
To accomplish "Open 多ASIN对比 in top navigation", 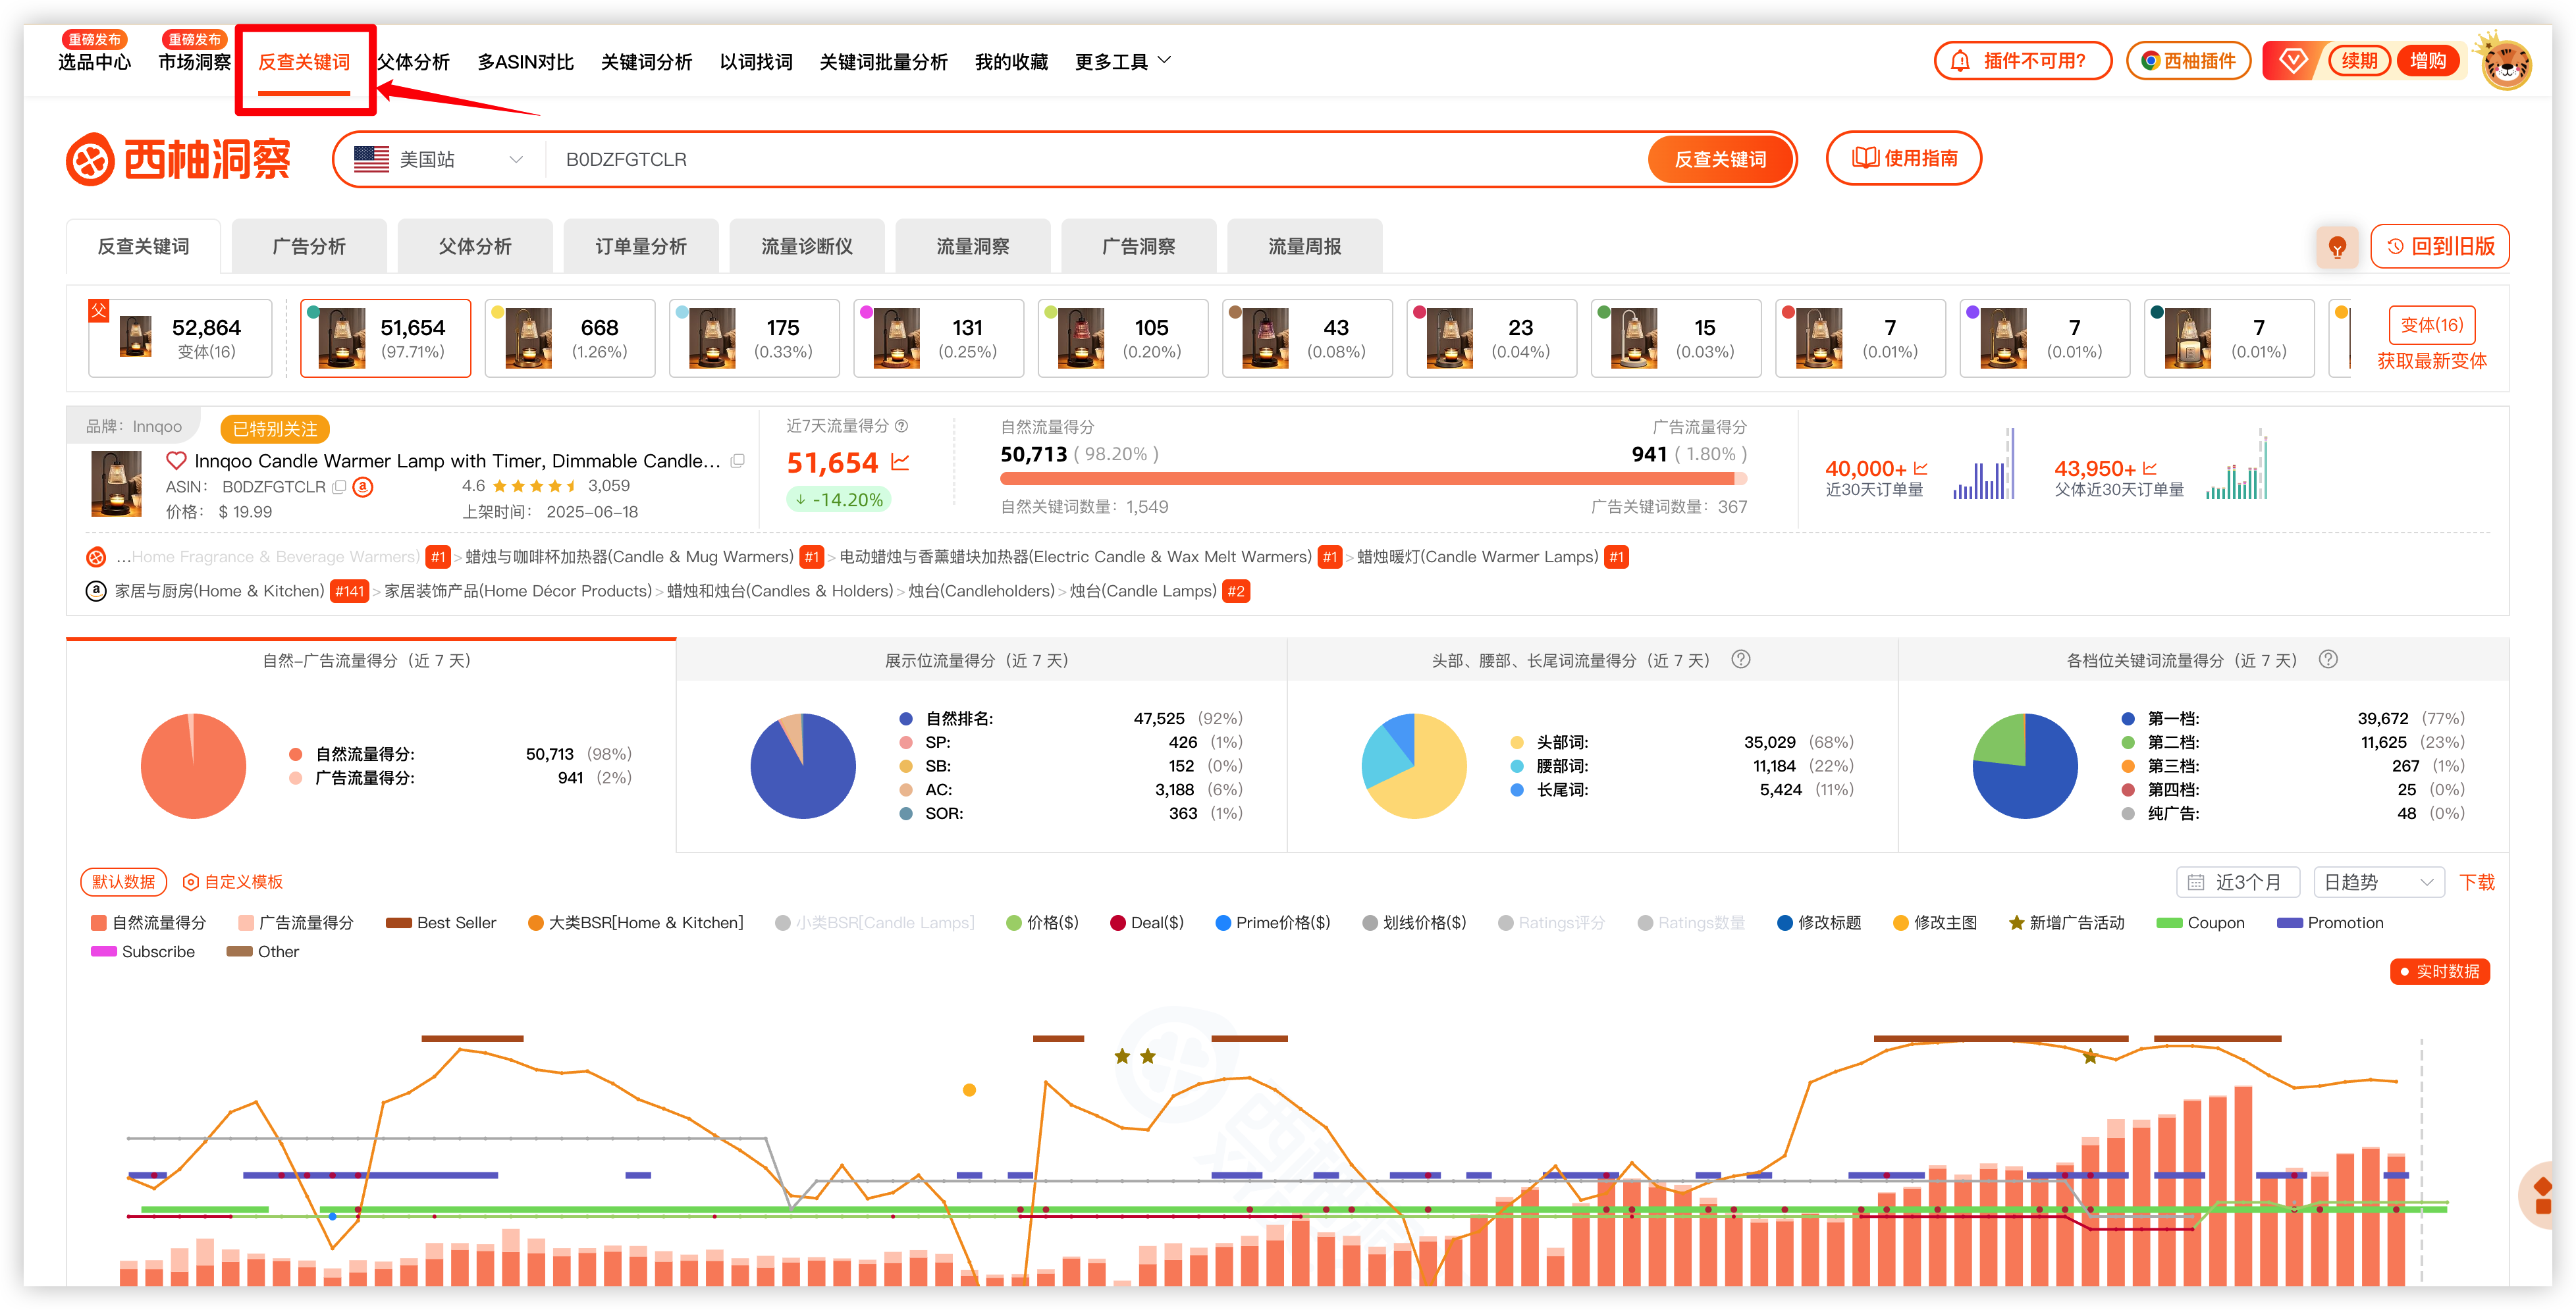I will [x=525, y=62].
